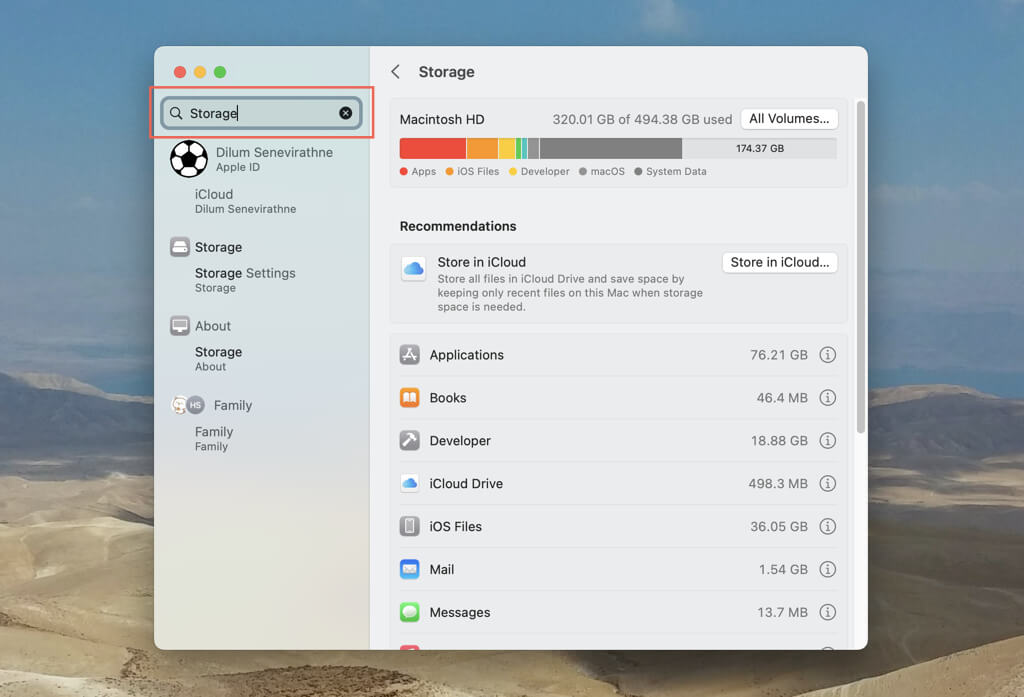Screen dimensions: 1024x697
Task: Click the About display icon
Action: coord(180,325)
